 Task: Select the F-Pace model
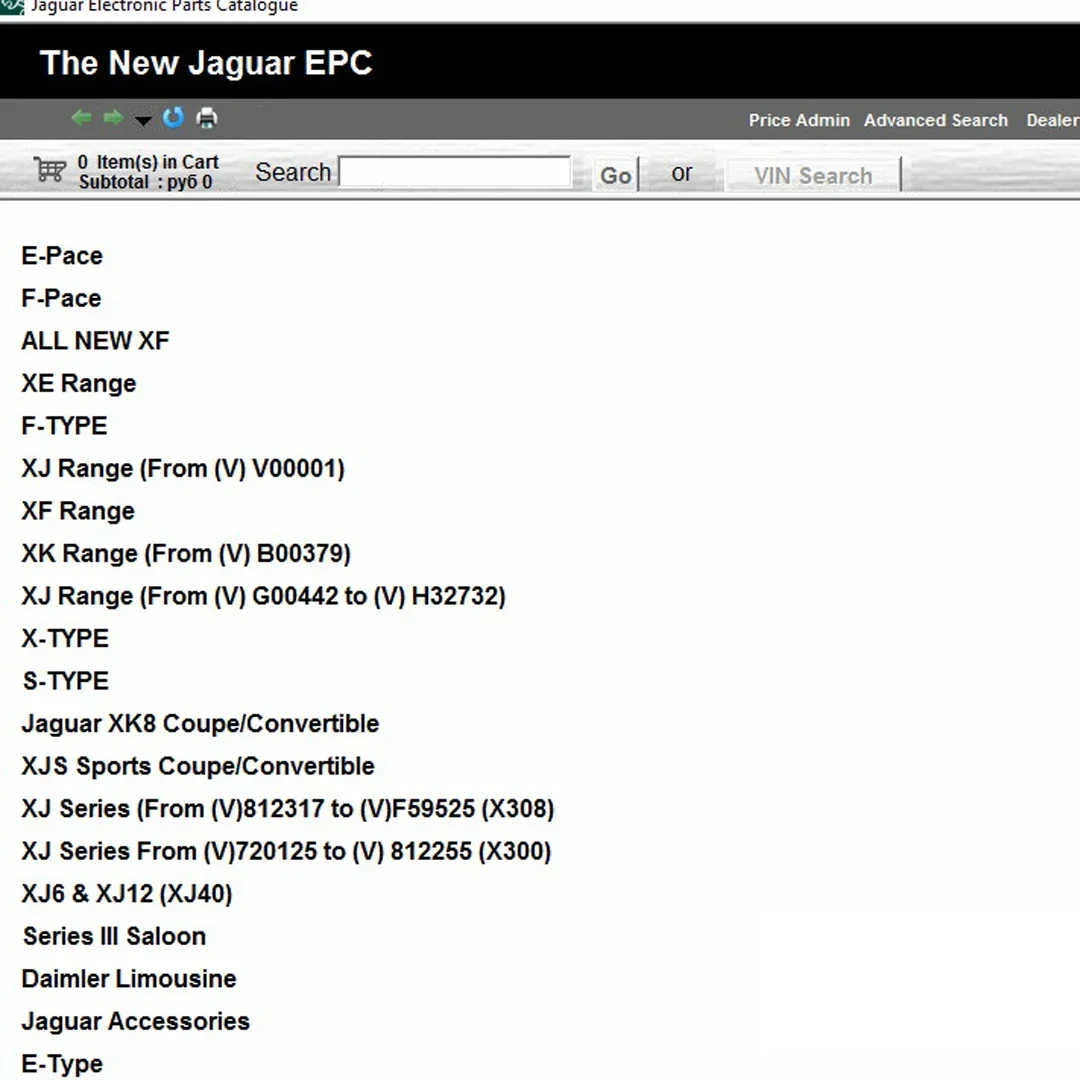pyautogui.click(x=61, y=298)
